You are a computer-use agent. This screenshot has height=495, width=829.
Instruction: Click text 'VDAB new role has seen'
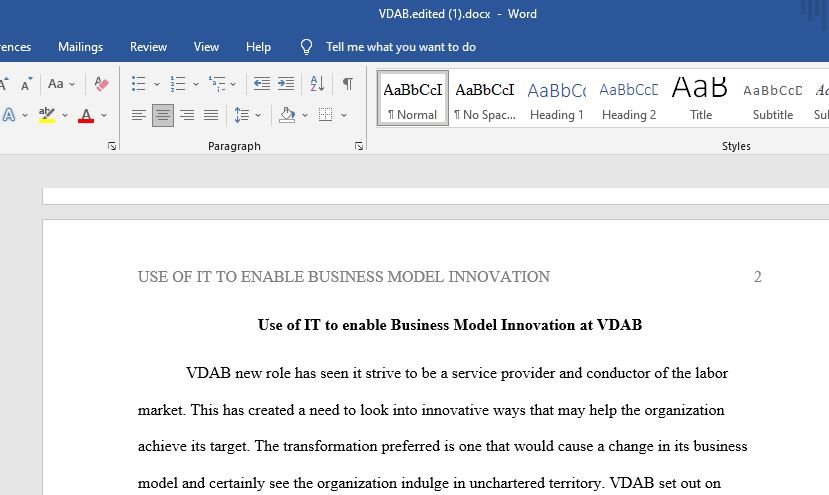(x=267, y=373)
